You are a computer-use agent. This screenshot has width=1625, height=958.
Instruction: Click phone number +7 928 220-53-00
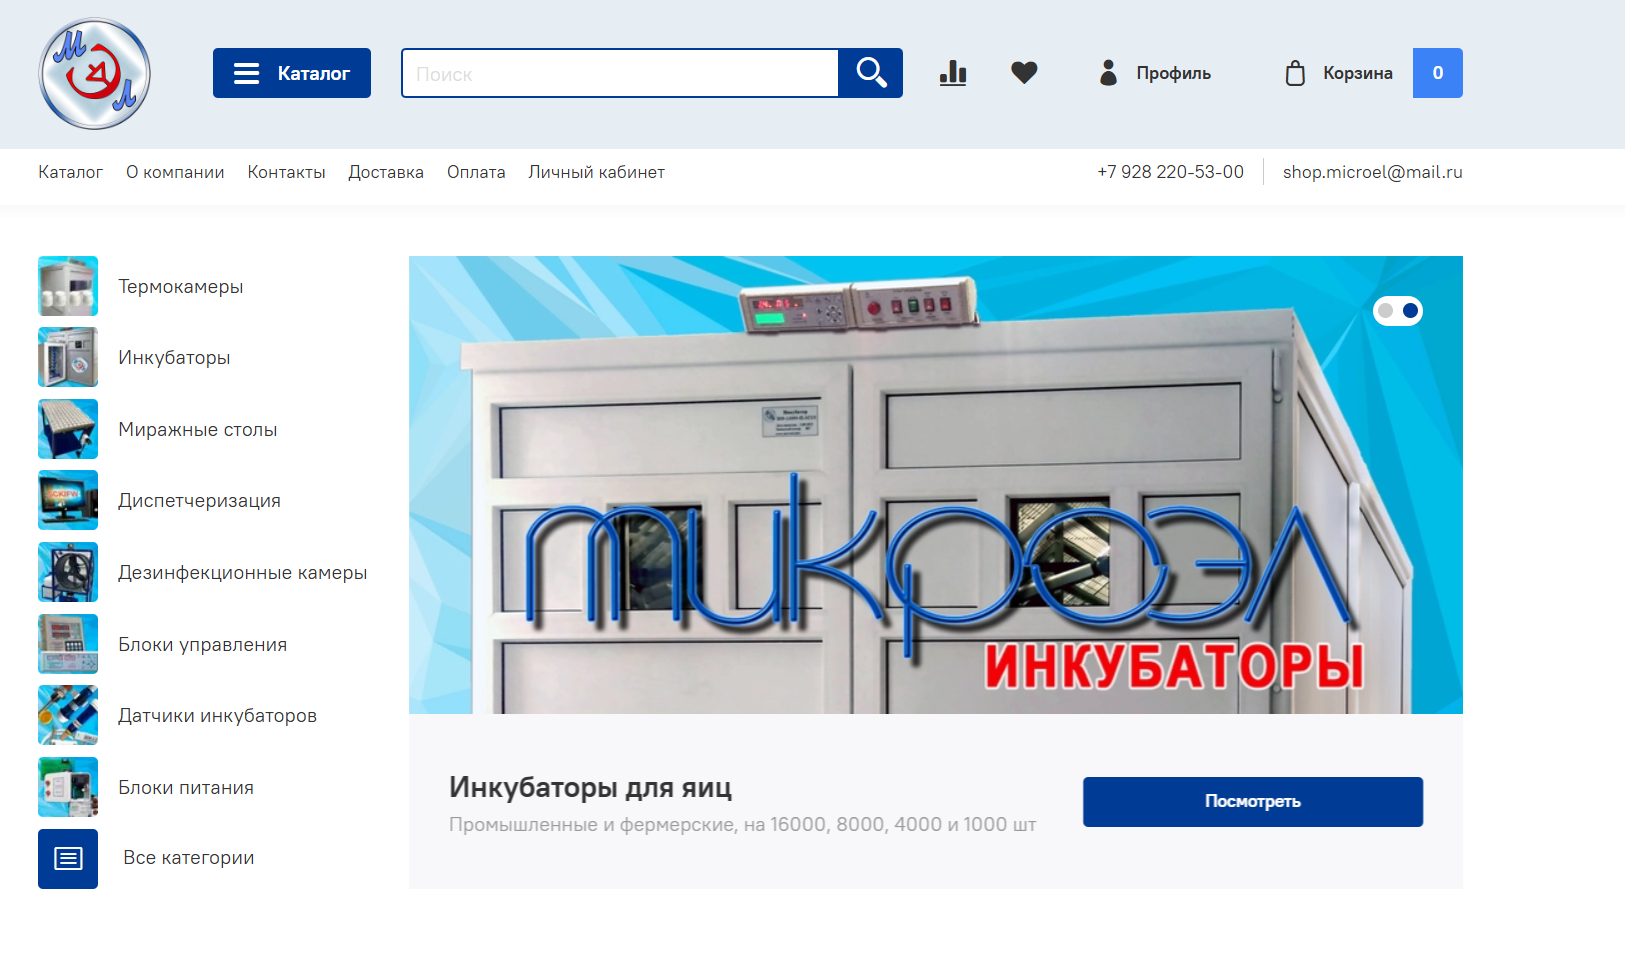pyautogui.click(x=1170, y=172)
